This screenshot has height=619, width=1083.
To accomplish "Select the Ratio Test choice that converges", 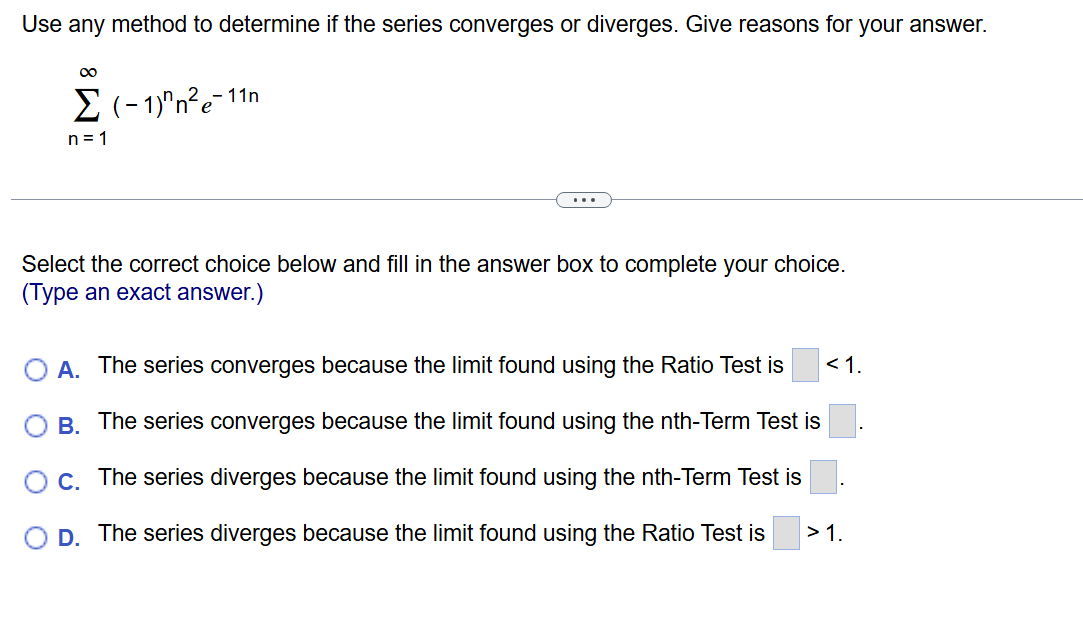I will coord(35,370).
